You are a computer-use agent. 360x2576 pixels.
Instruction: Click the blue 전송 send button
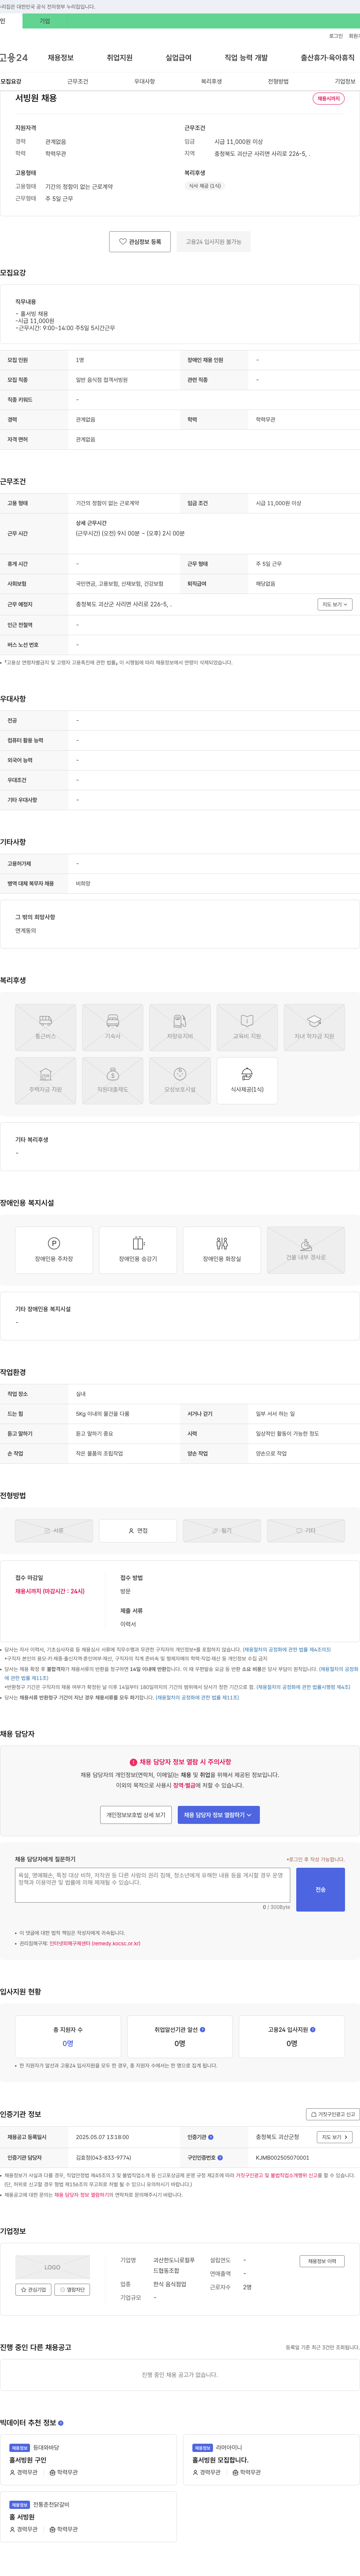320,1889
